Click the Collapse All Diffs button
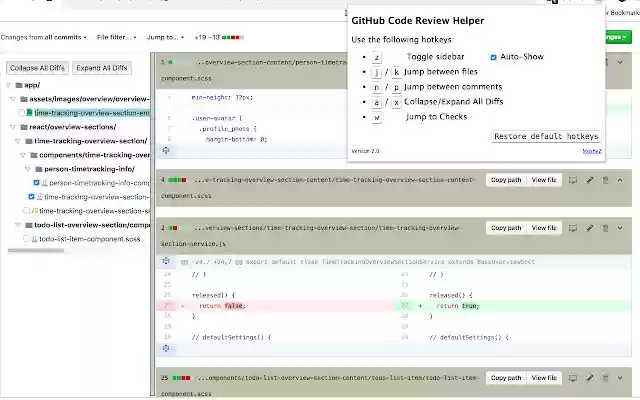640x400 pixels. click(37, 68)
